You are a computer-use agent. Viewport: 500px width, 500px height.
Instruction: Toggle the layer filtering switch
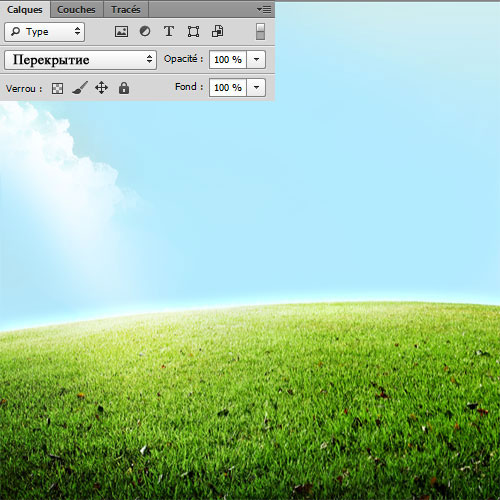point(260,32)
